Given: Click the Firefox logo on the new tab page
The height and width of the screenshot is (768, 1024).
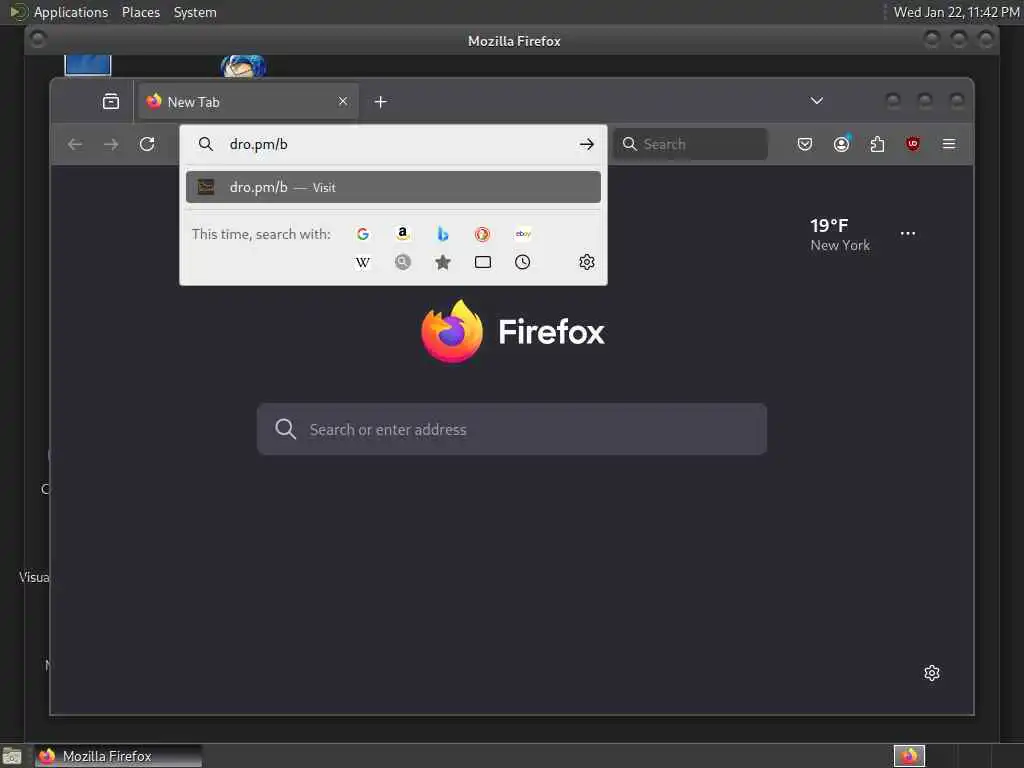Looking at the screenshot, I should (x=452, y=331).
